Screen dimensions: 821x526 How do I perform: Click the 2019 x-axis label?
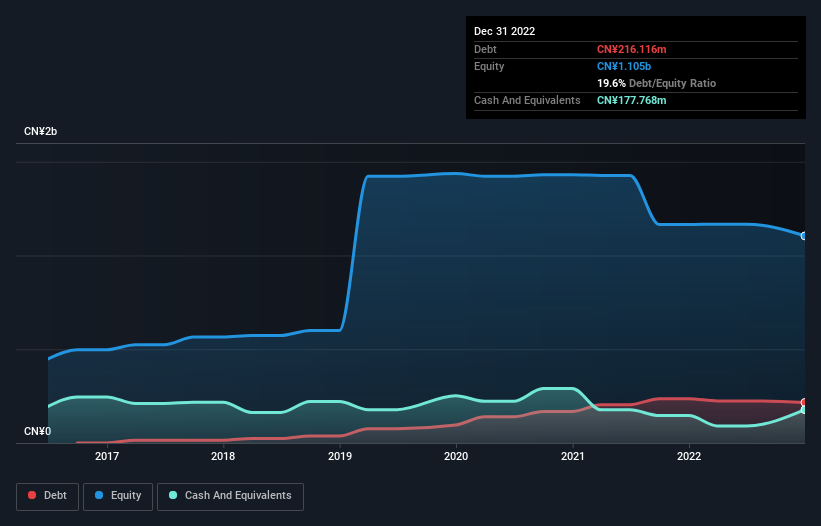tap(340, 456)
